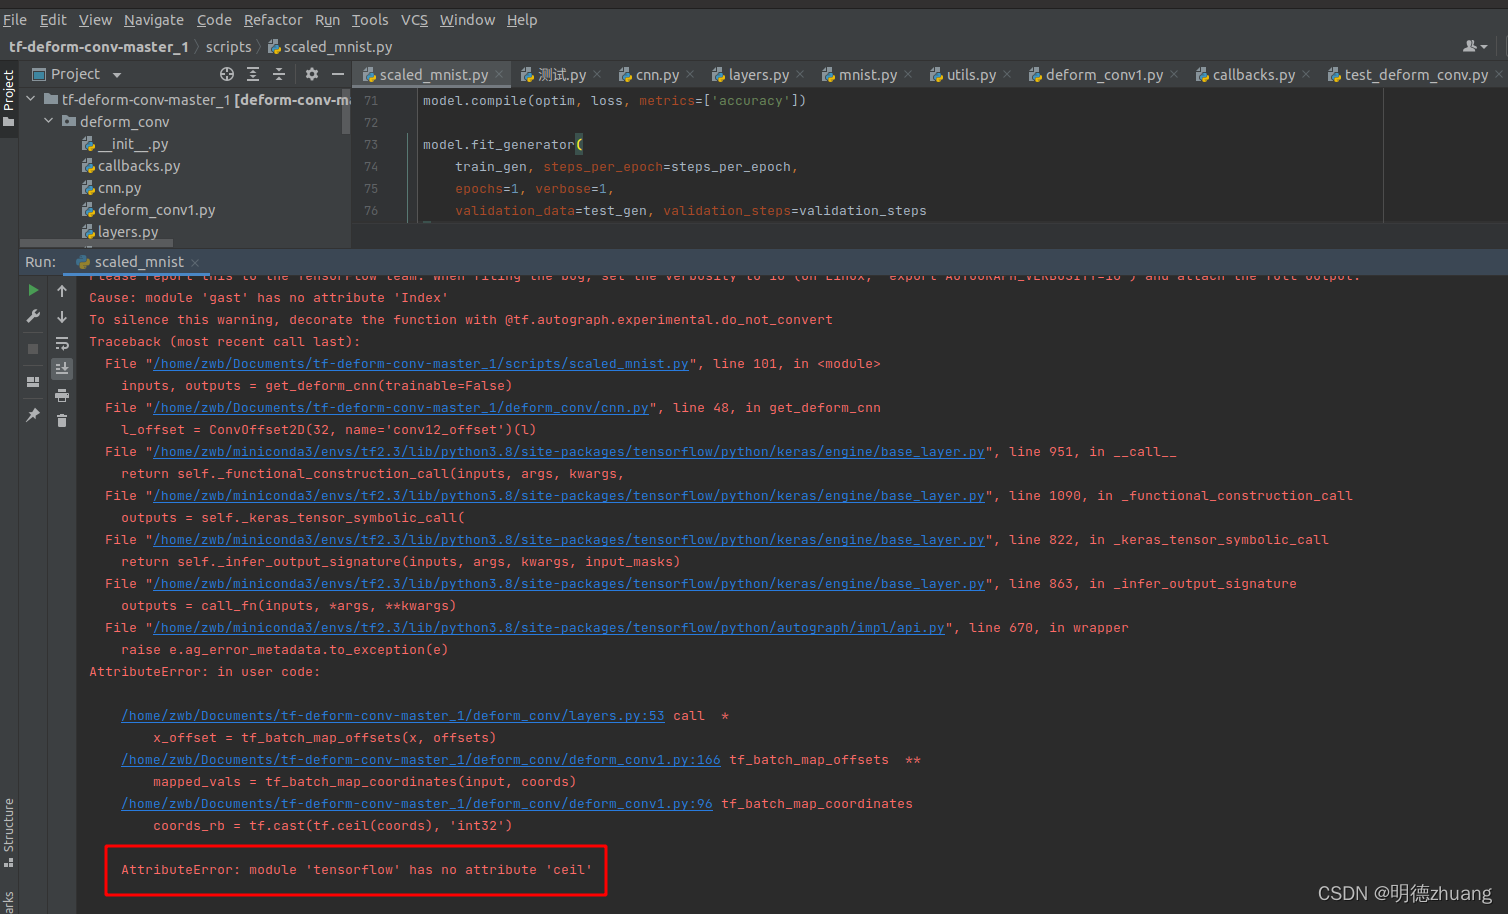Open autograph api.py line 670 link
This screenshot has height=914, width=1508.
click(x=549, y=628)
